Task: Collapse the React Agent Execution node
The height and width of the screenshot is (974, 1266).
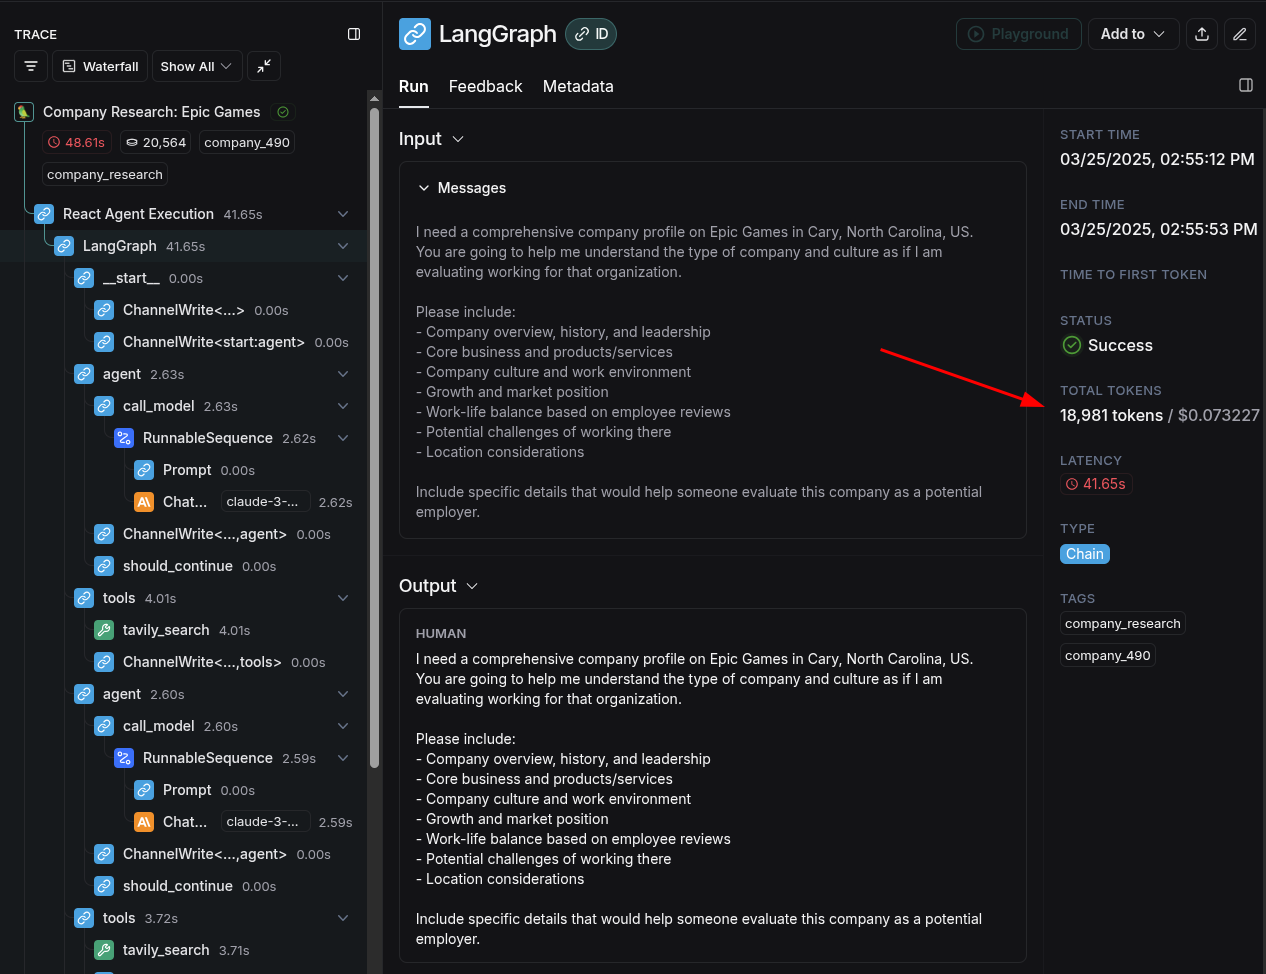Action: 343,214
